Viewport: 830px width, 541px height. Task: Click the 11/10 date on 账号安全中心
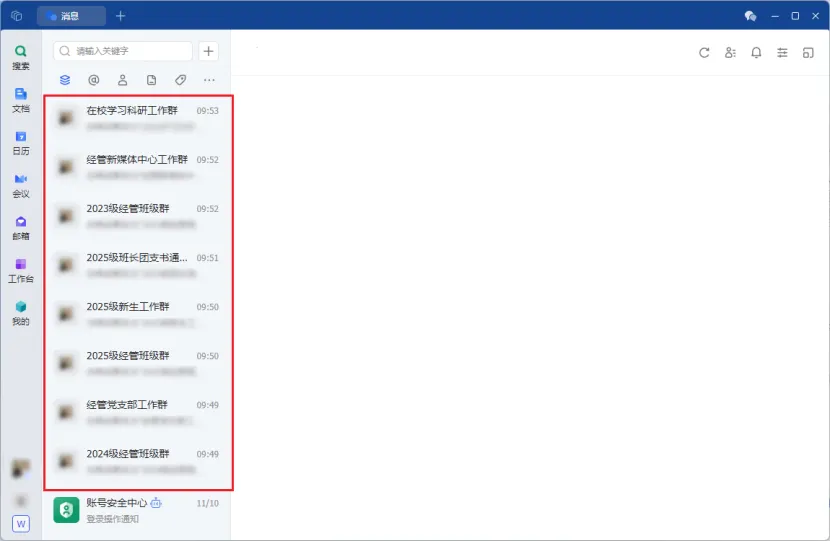click(x=208, y=503)
